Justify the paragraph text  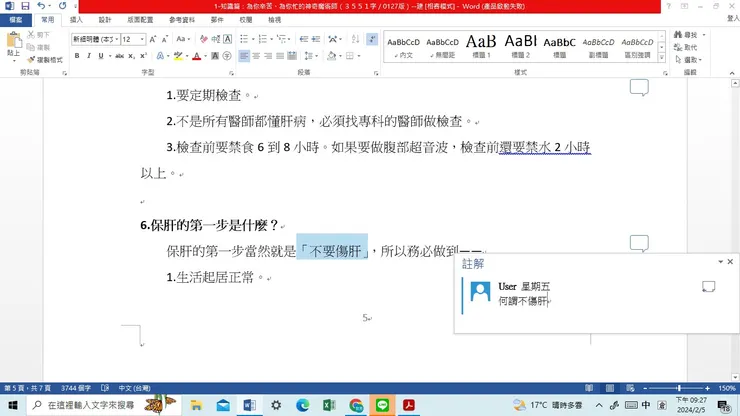click(280, 56)
